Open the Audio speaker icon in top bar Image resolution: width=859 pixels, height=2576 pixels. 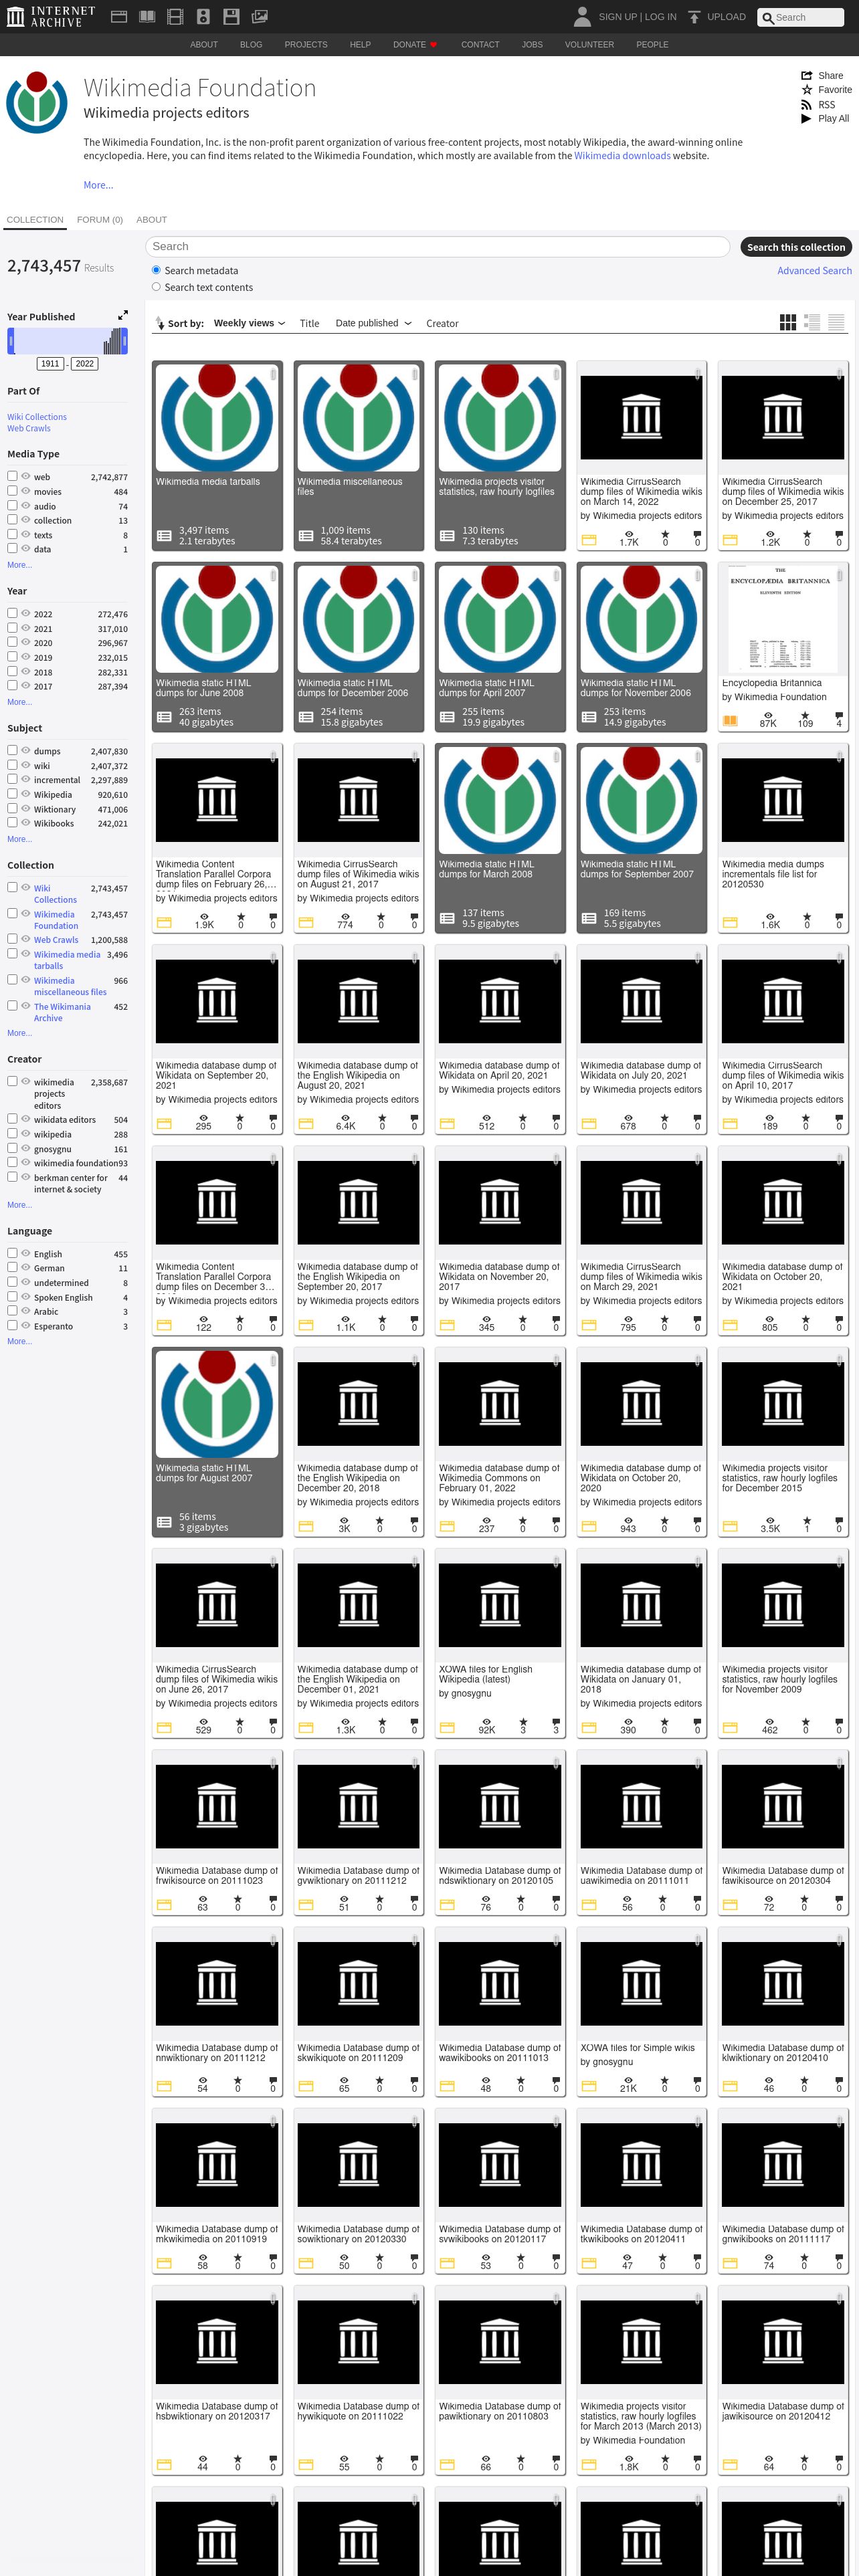tap(203, 16)
